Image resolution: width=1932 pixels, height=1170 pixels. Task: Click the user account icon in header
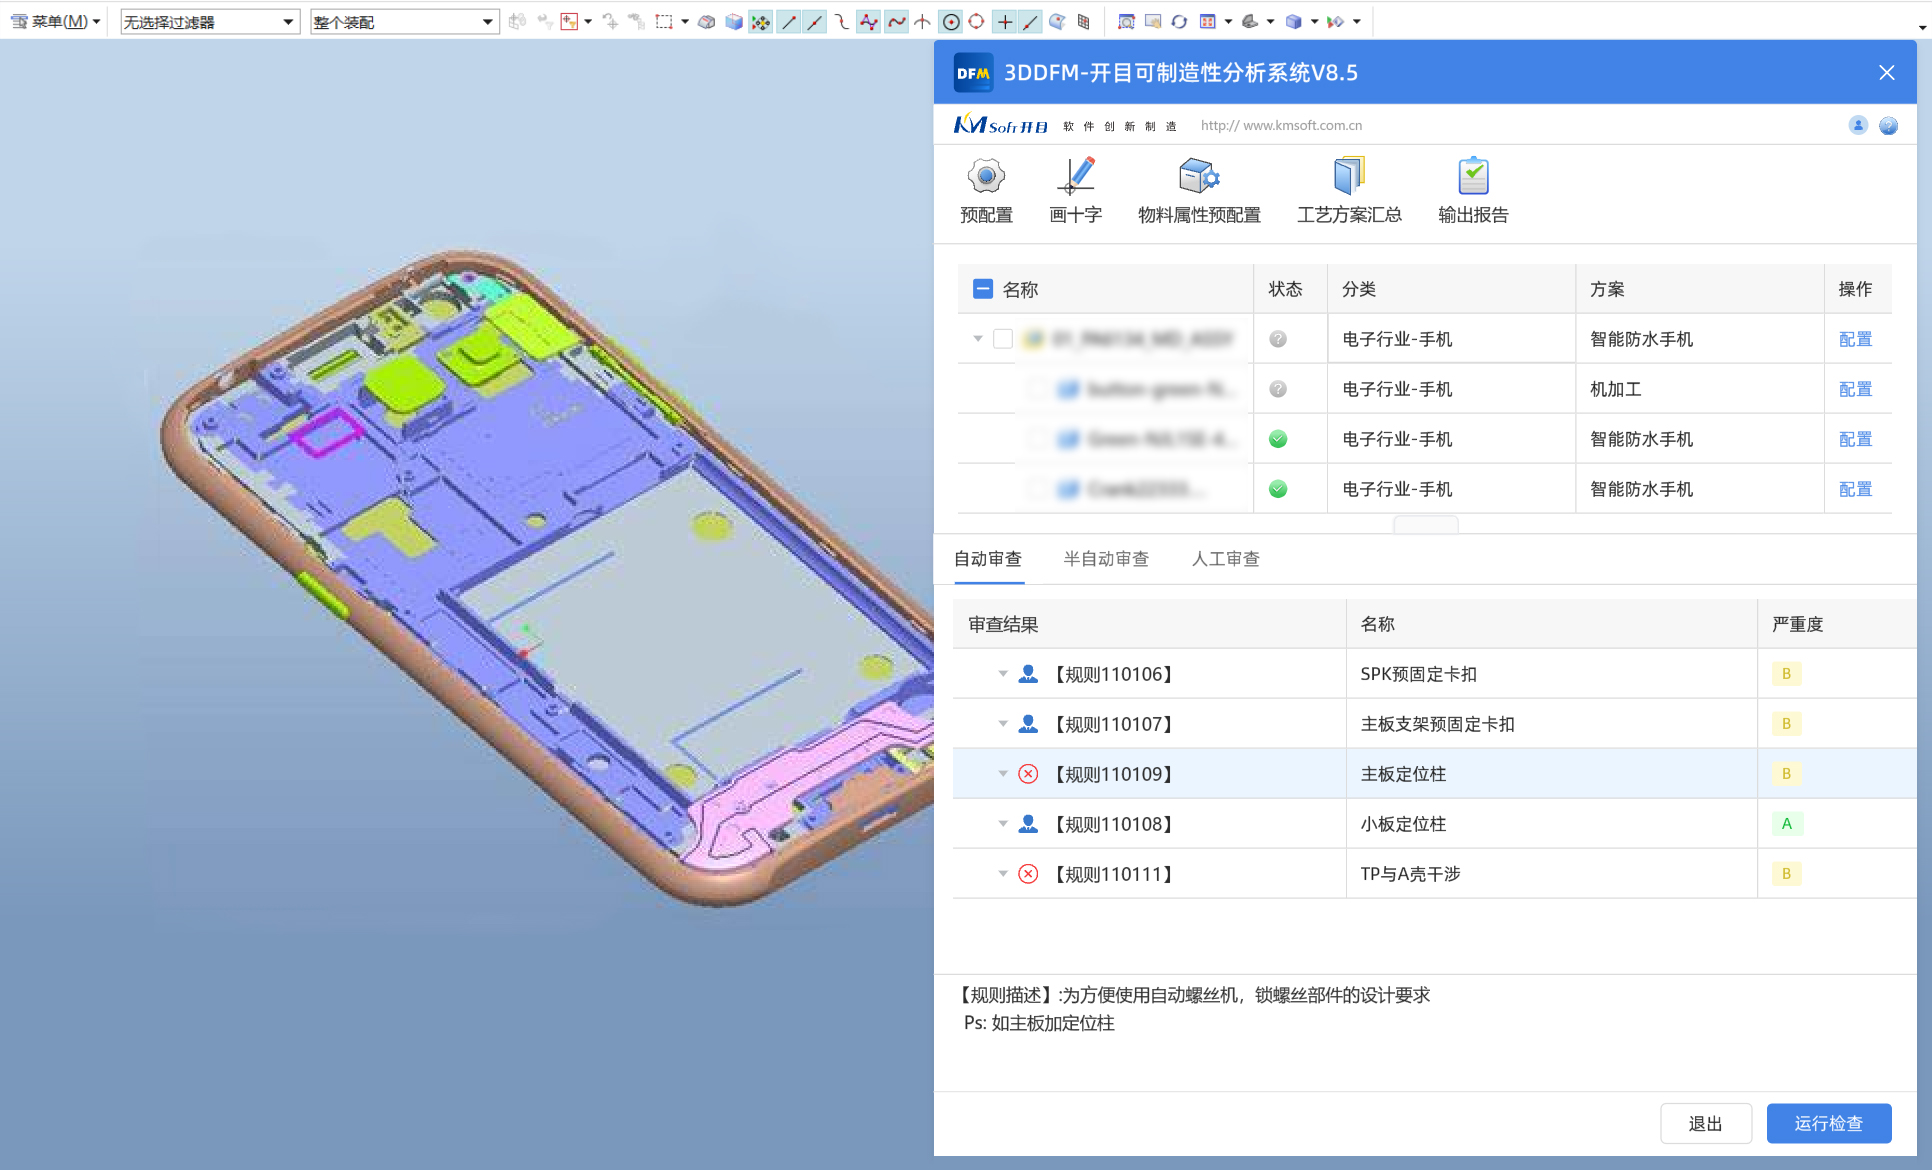[x=1857, y=125]
